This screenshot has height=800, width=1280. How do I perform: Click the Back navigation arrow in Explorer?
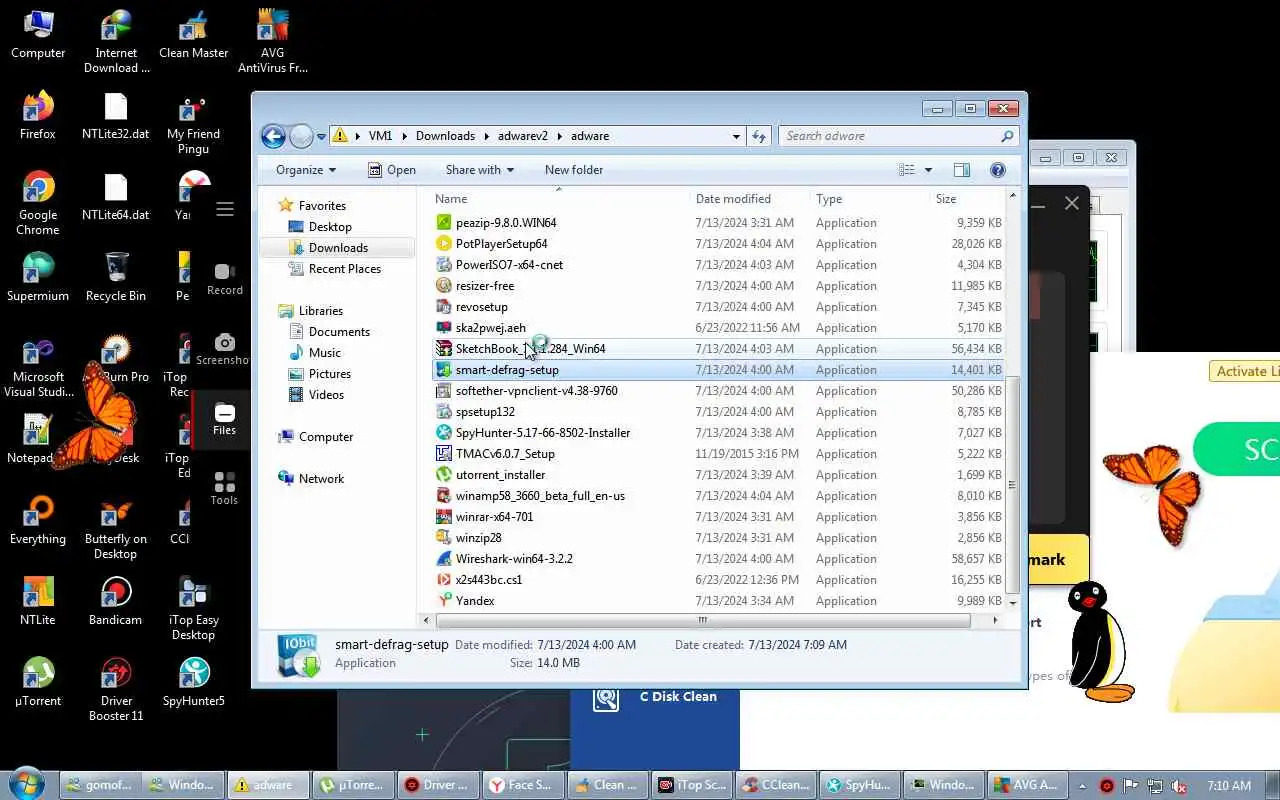(273, 136)
